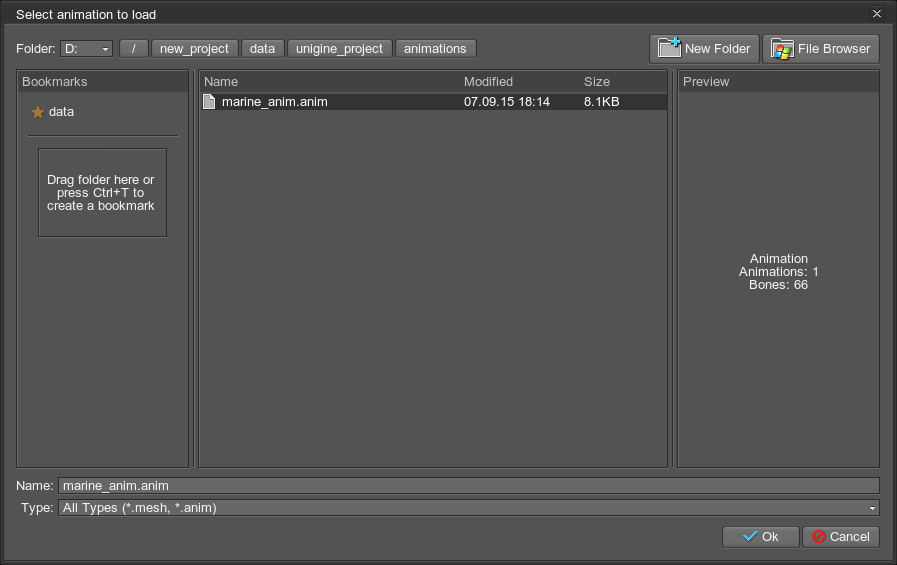Open the D: drive dropdown
The height and width of the screenshot is (565, 897).
[87, 49]
